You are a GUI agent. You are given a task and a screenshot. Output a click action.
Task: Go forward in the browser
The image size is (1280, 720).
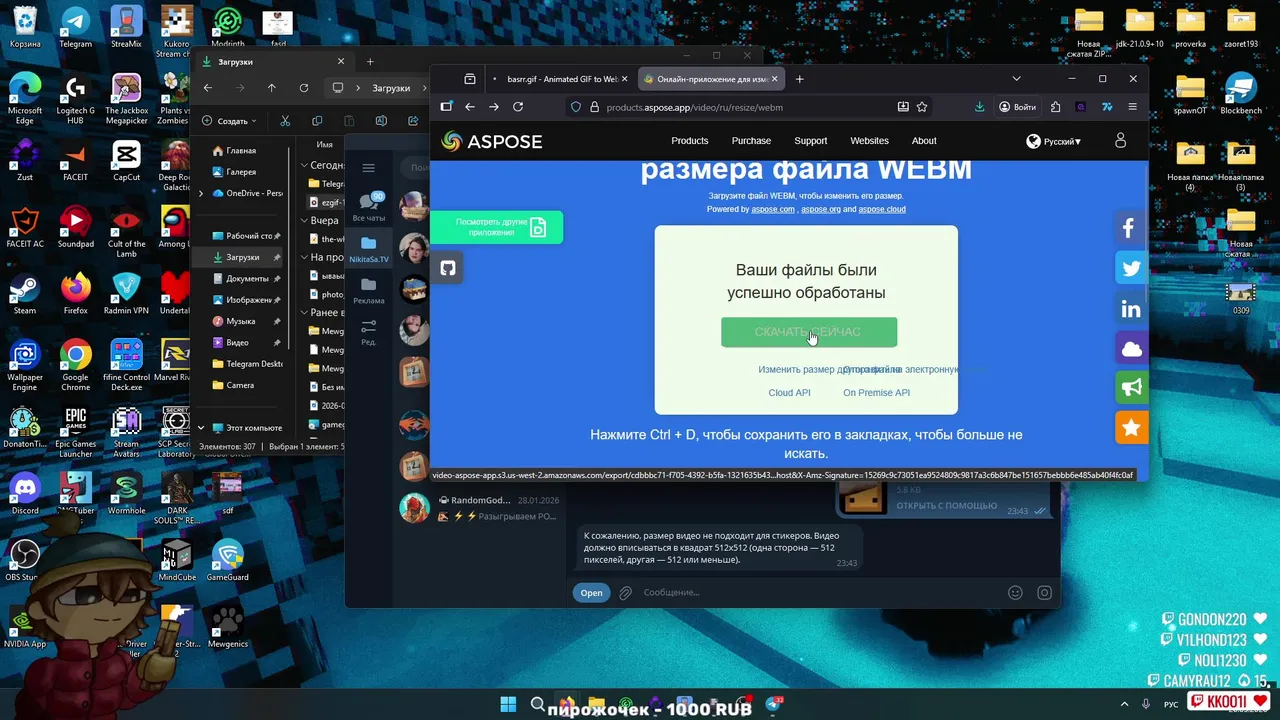click(494, 107)
